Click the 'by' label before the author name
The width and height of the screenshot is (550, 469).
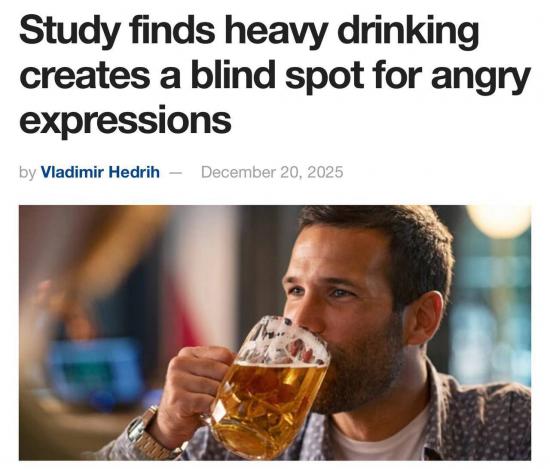click(27, 173)
